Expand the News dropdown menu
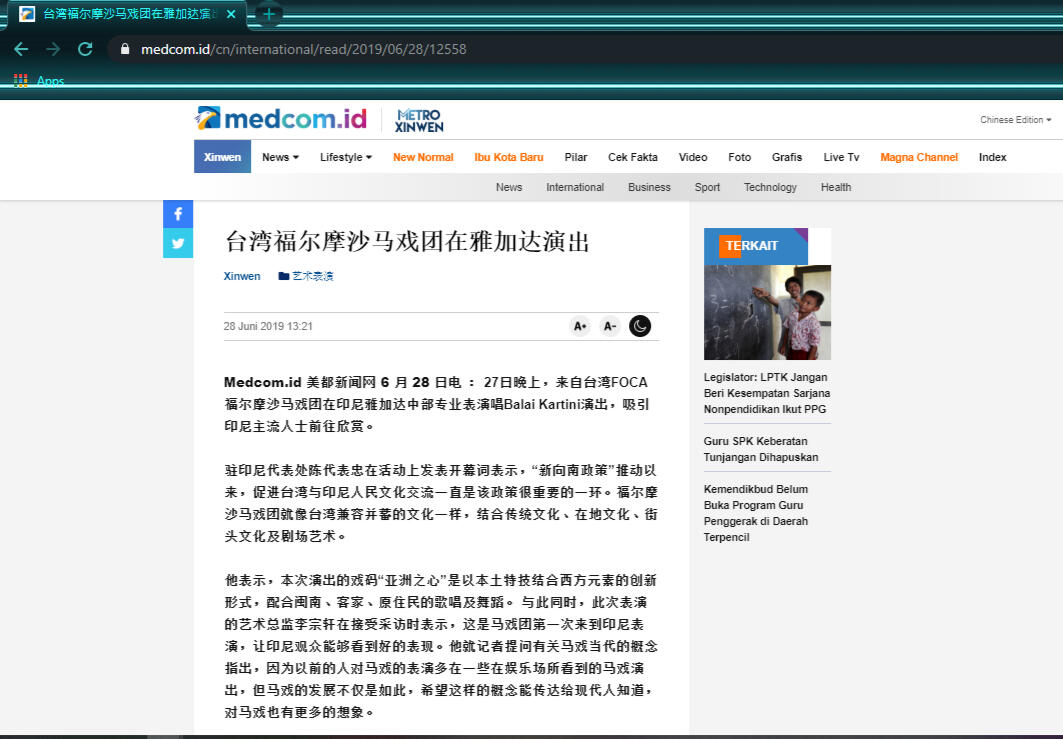The height and width of the screenshot is (739, 1063). tap(280, 157)
